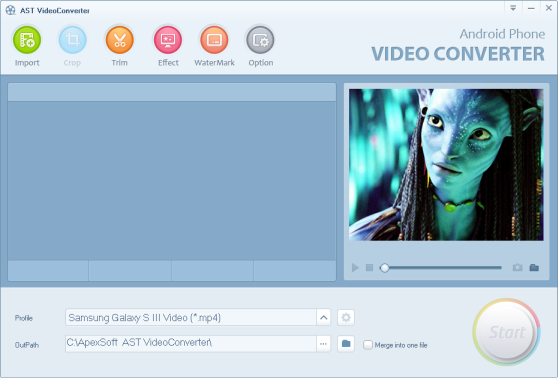The height and width of the screenshot is (378, 558).
Task: Open the profile settings gear
Action: pyautogui.click(x=346, y=317)
